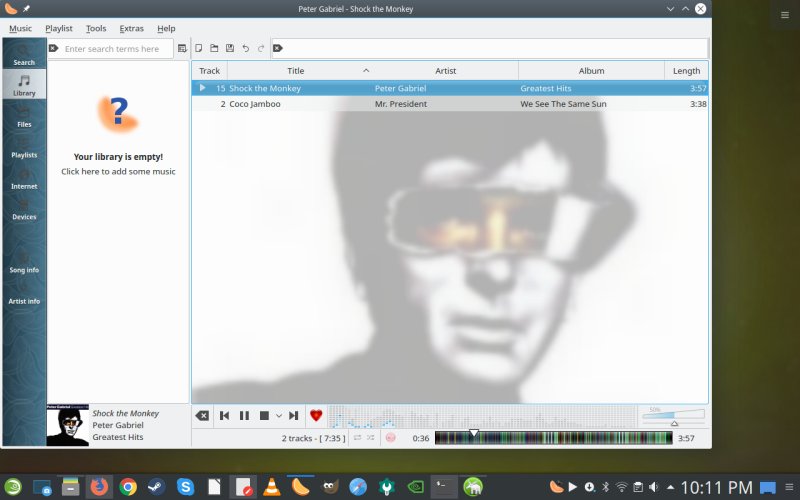Click the 0:36 elapsed time label
Screen dimensions: 800x500
tap(421, 438)
